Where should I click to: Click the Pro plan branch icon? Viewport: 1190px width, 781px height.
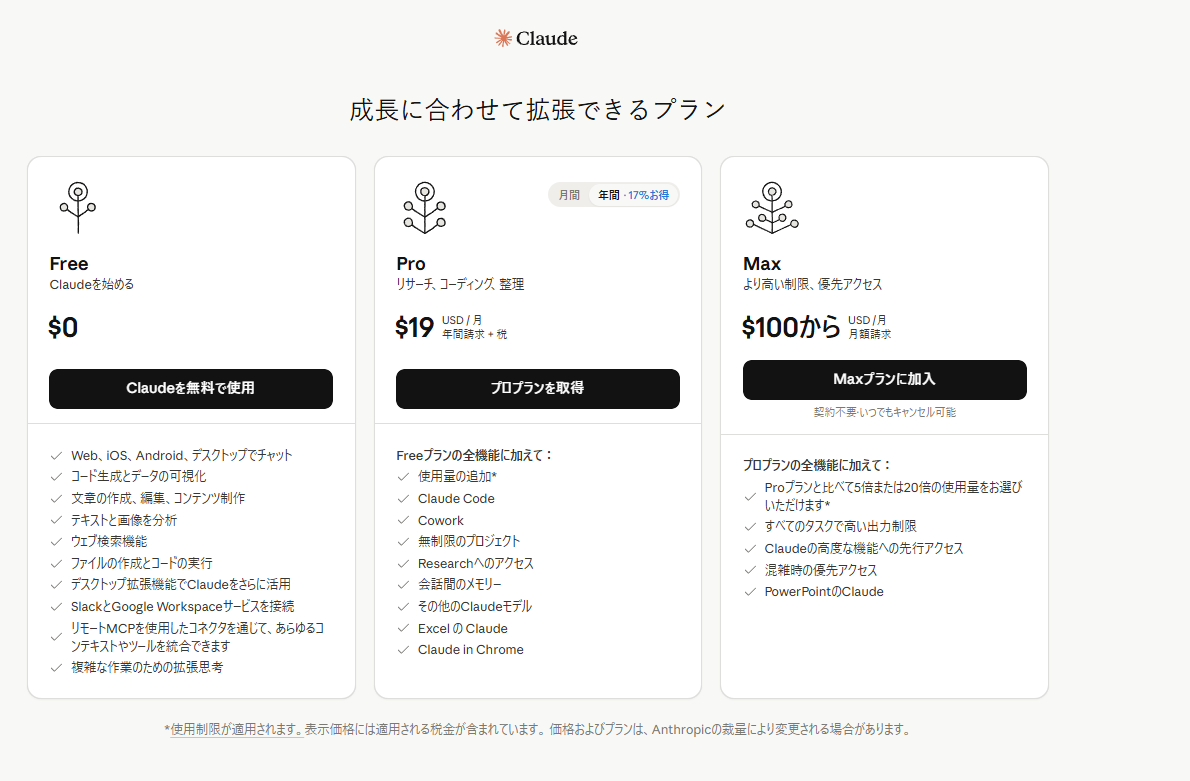424,207
